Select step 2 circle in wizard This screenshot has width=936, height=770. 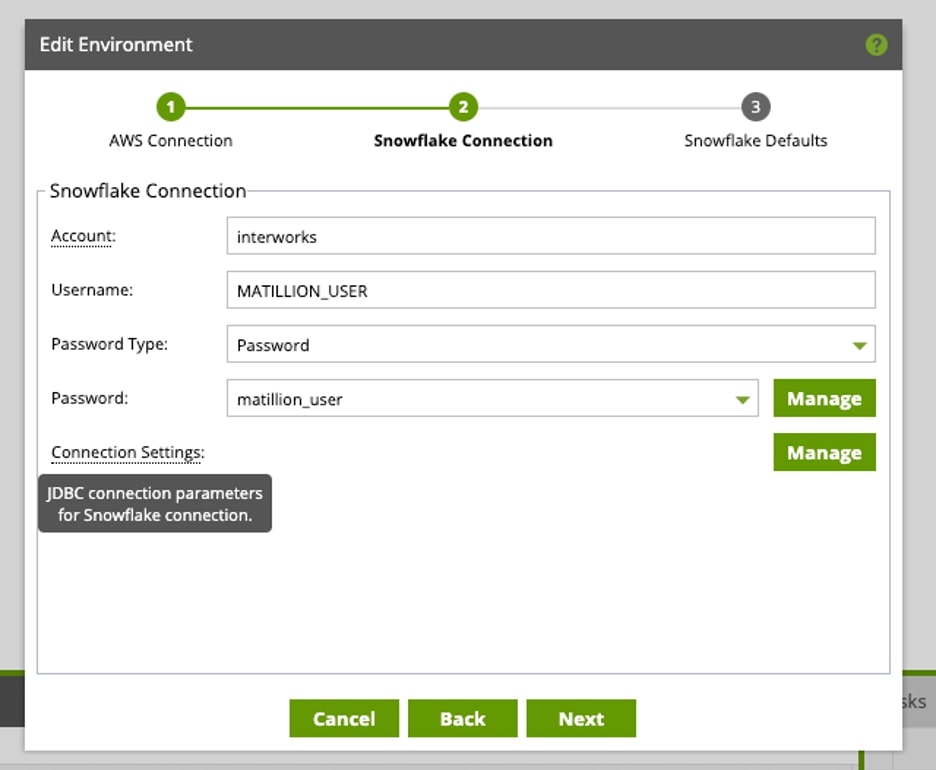click(x=463, y=107)
